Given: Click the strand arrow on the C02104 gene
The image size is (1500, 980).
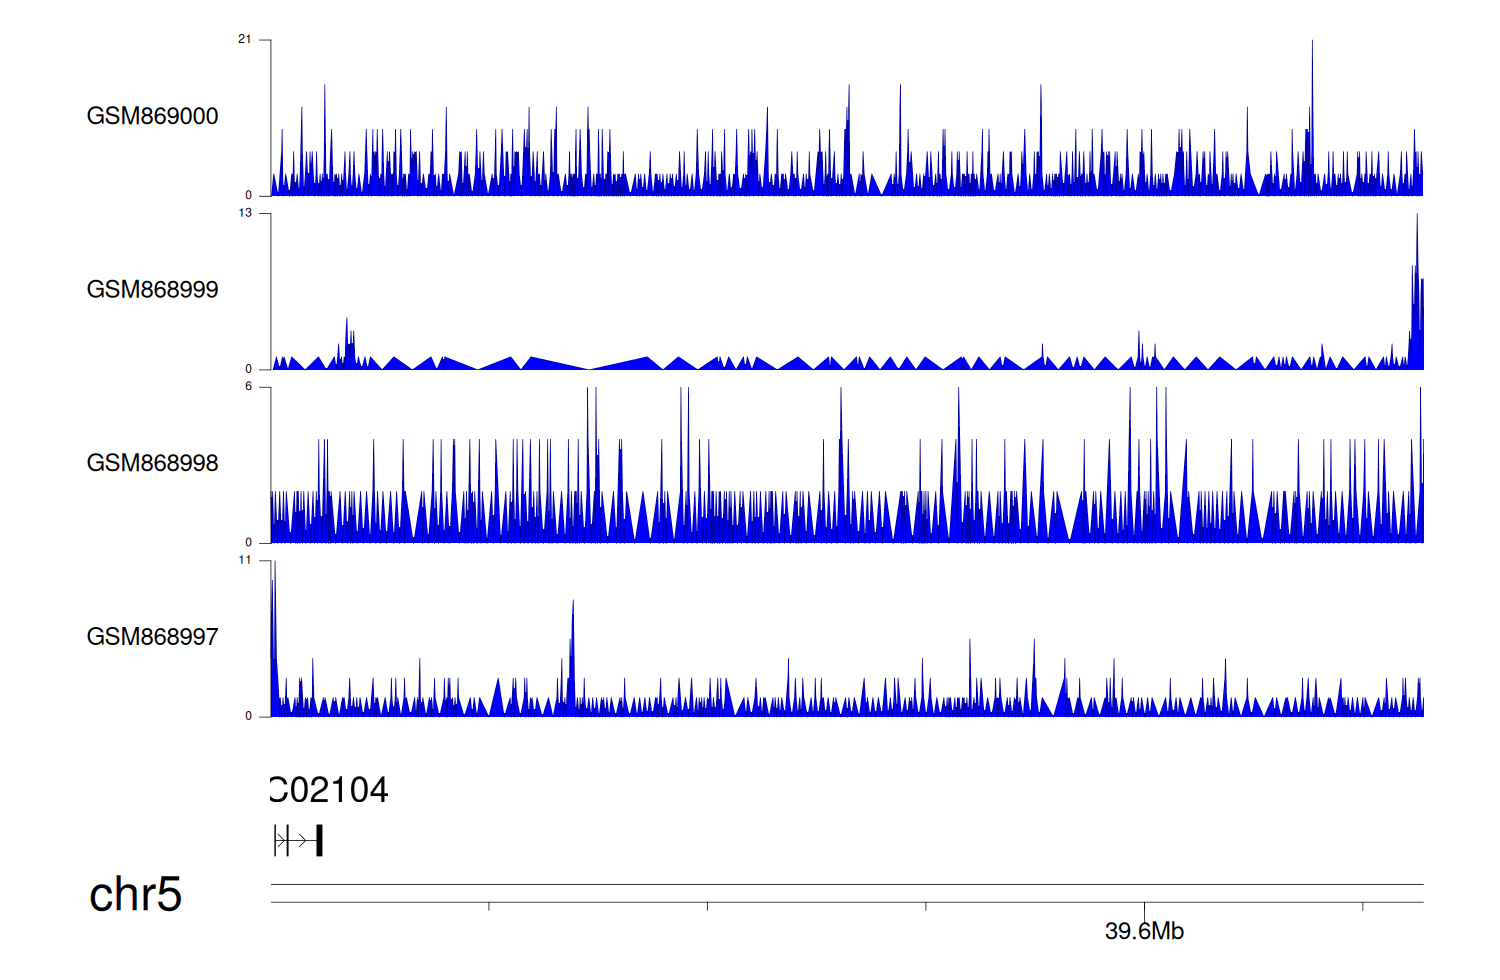Looking at the screenshot, I should tap(301, 841).
